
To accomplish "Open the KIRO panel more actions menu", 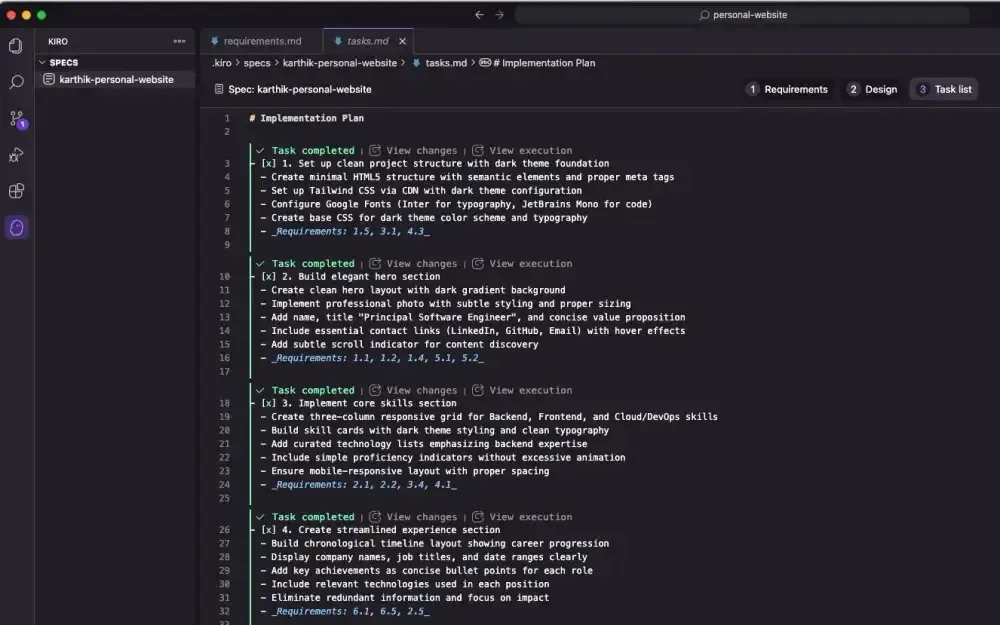I will click(179, 41).
